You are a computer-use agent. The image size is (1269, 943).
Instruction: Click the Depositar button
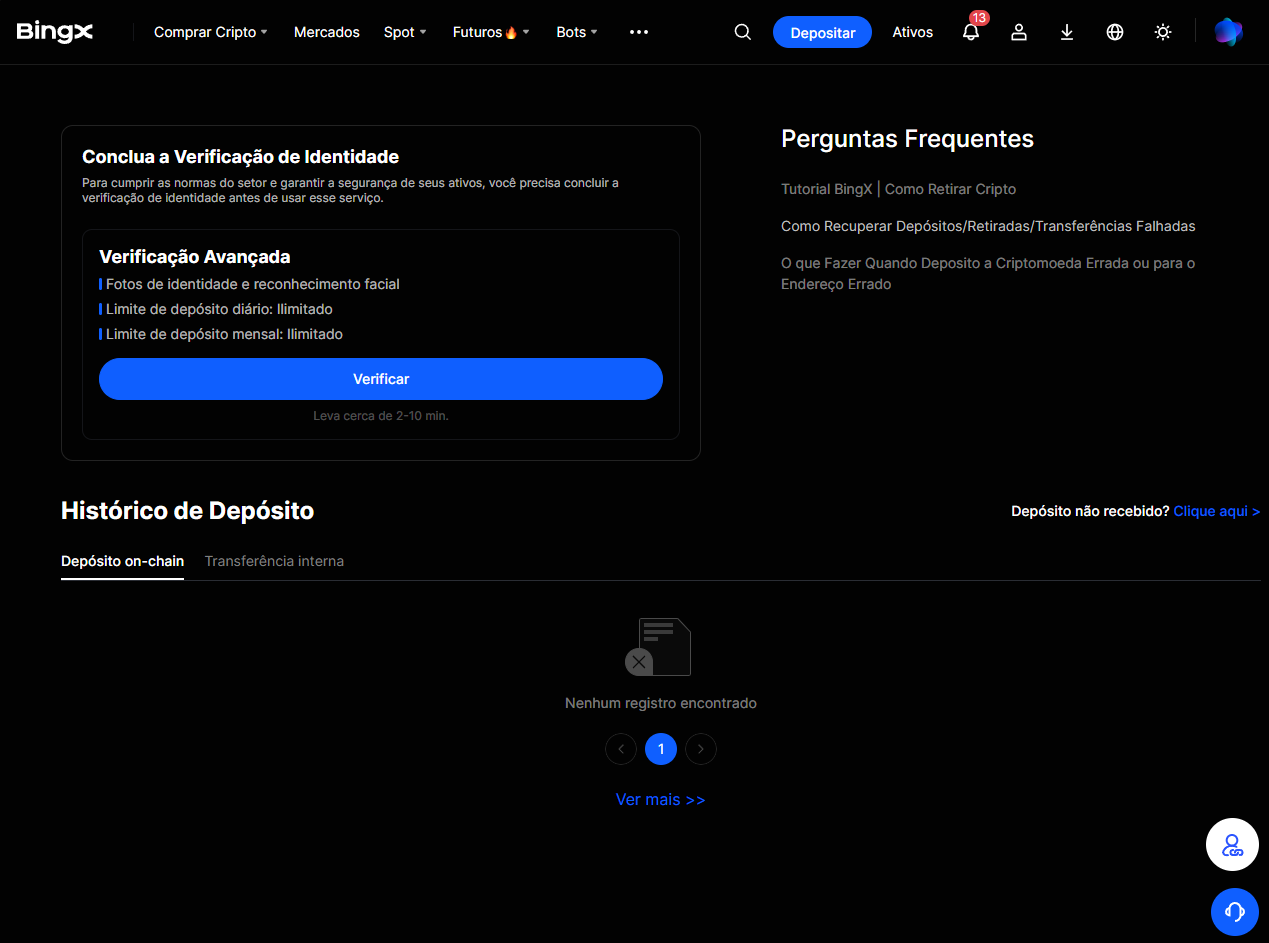[x=823, y=32]
